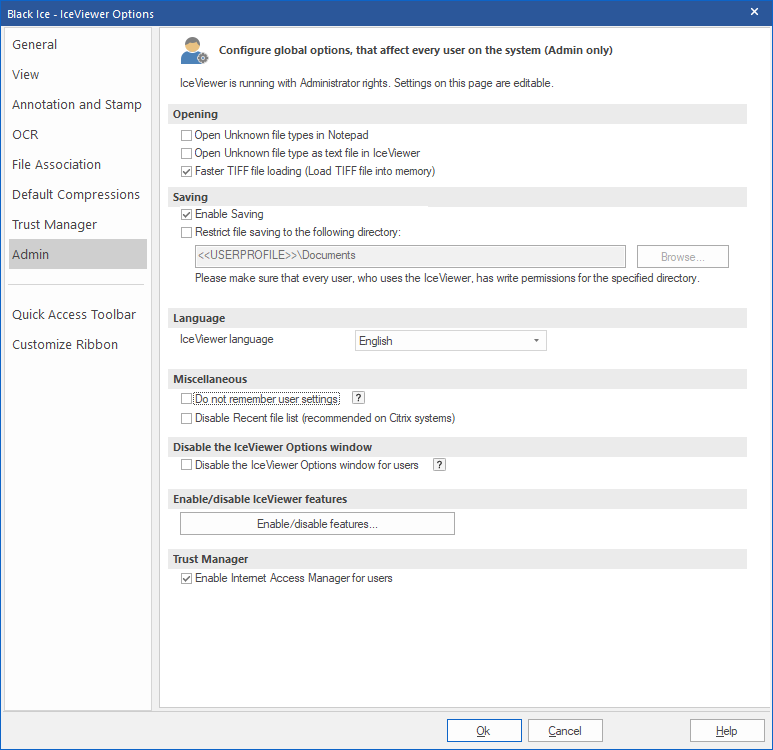Select Default Compressions page
This screenshot has height=750, width=773.
coord(78,194)
